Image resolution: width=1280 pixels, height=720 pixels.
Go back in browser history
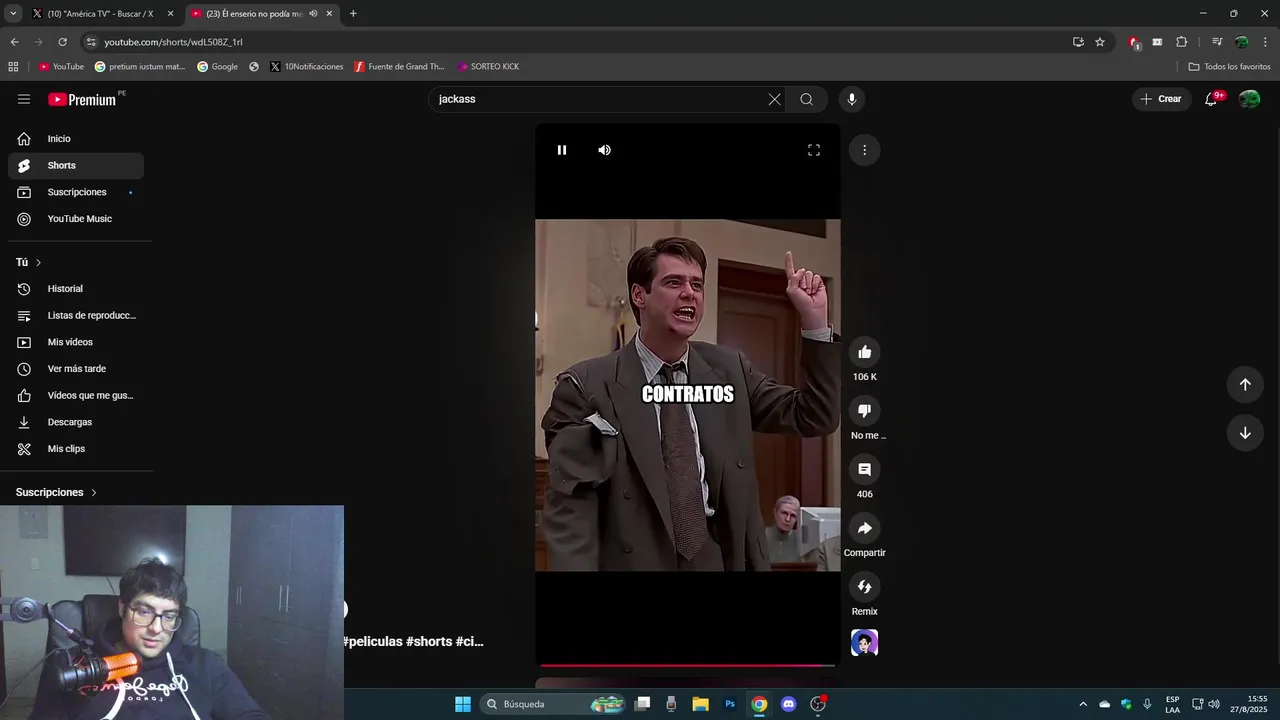14,42
